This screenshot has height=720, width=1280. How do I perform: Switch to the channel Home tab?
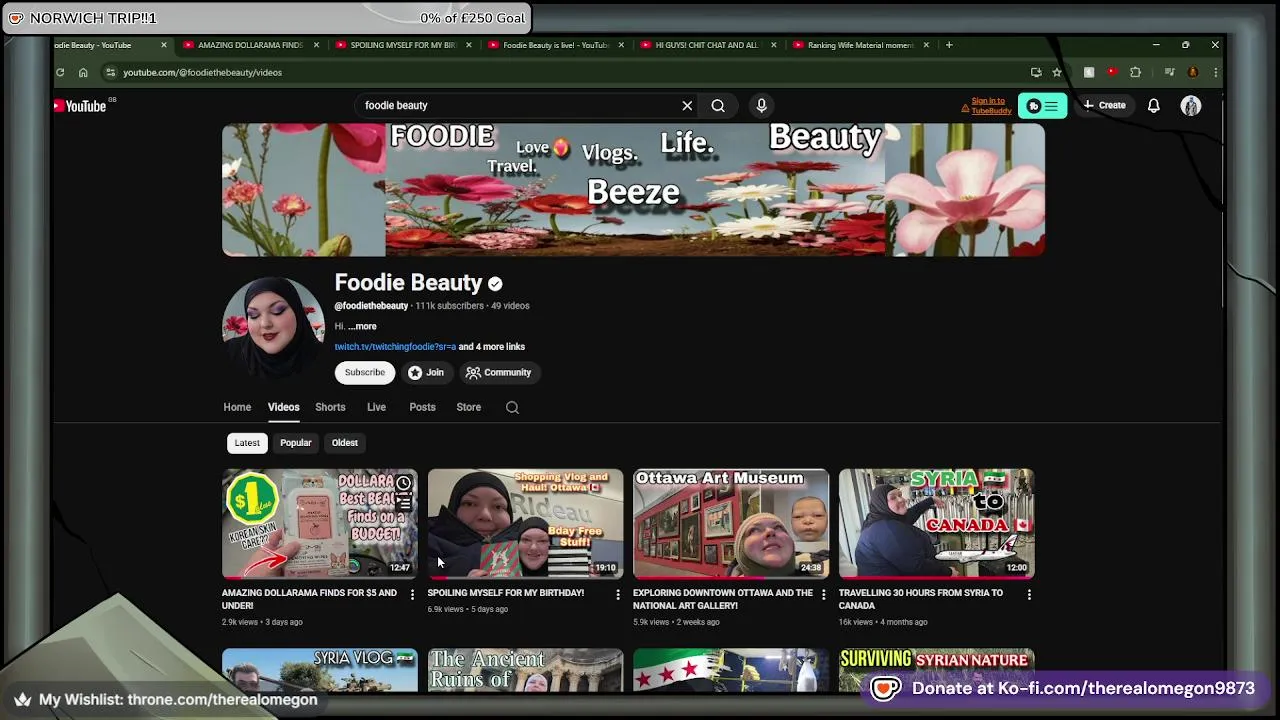click(x=237, y=407)
